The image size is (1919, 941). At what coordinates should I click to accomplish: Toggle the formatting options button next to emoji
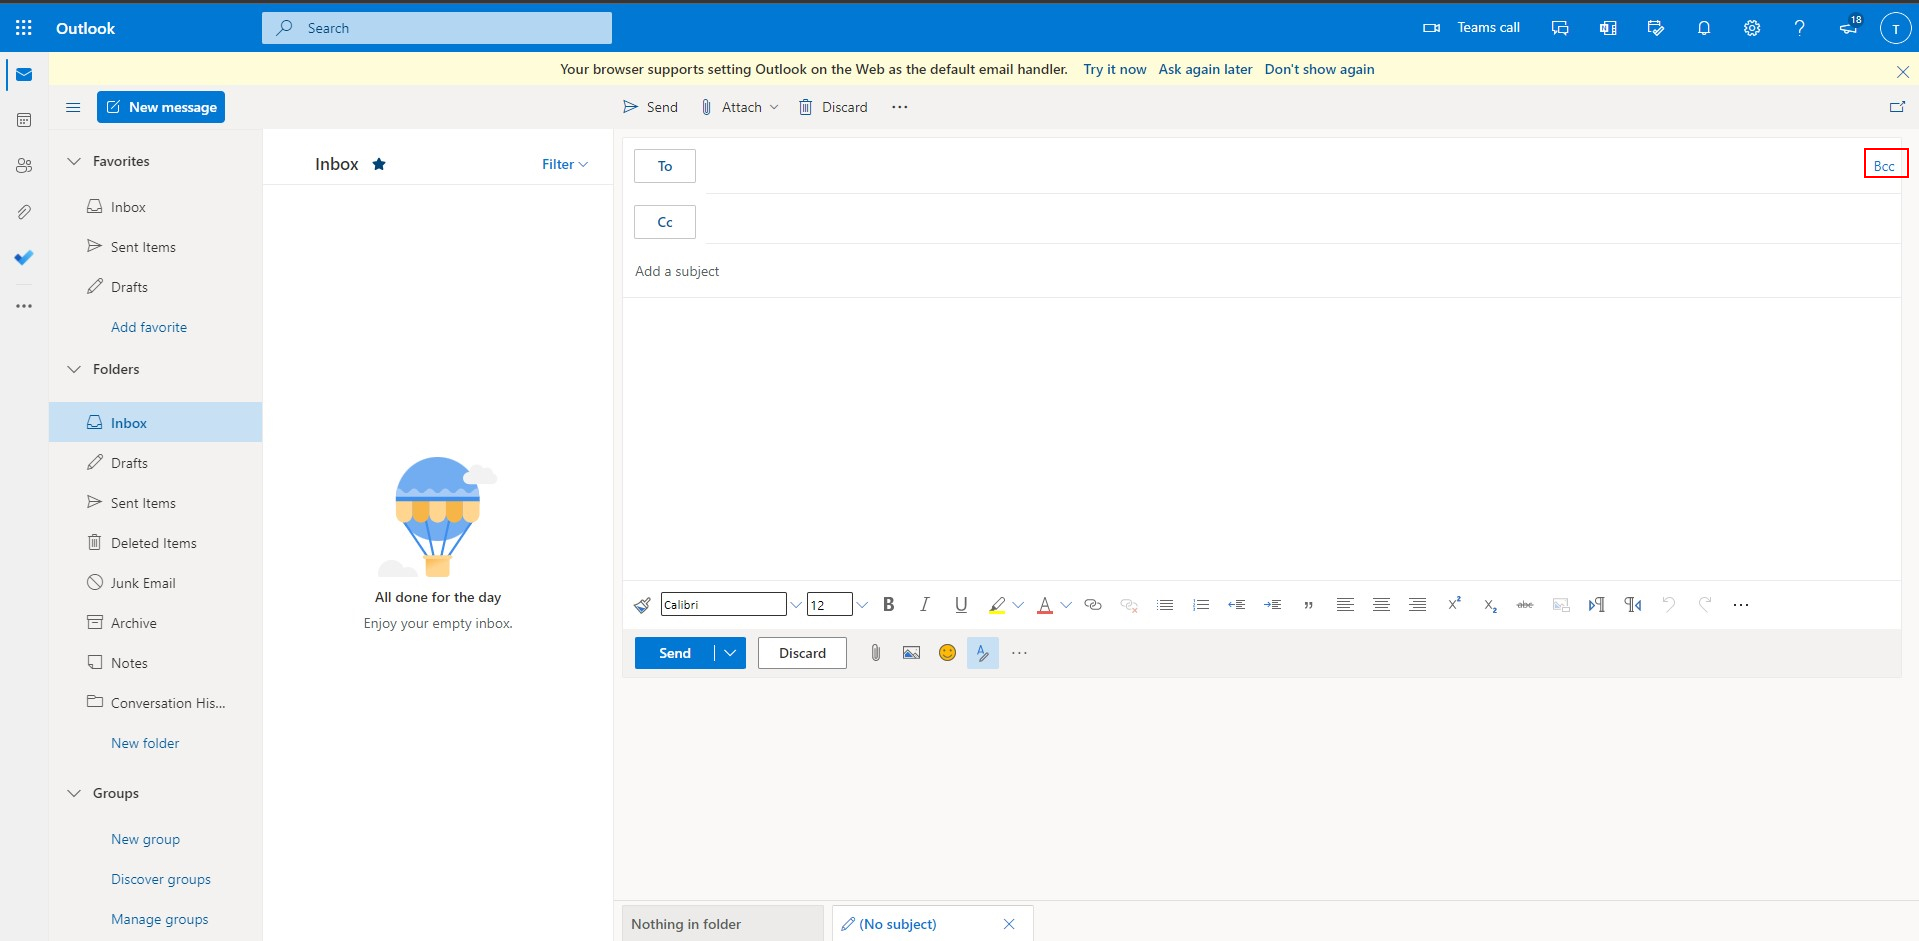tap(982, 653)
